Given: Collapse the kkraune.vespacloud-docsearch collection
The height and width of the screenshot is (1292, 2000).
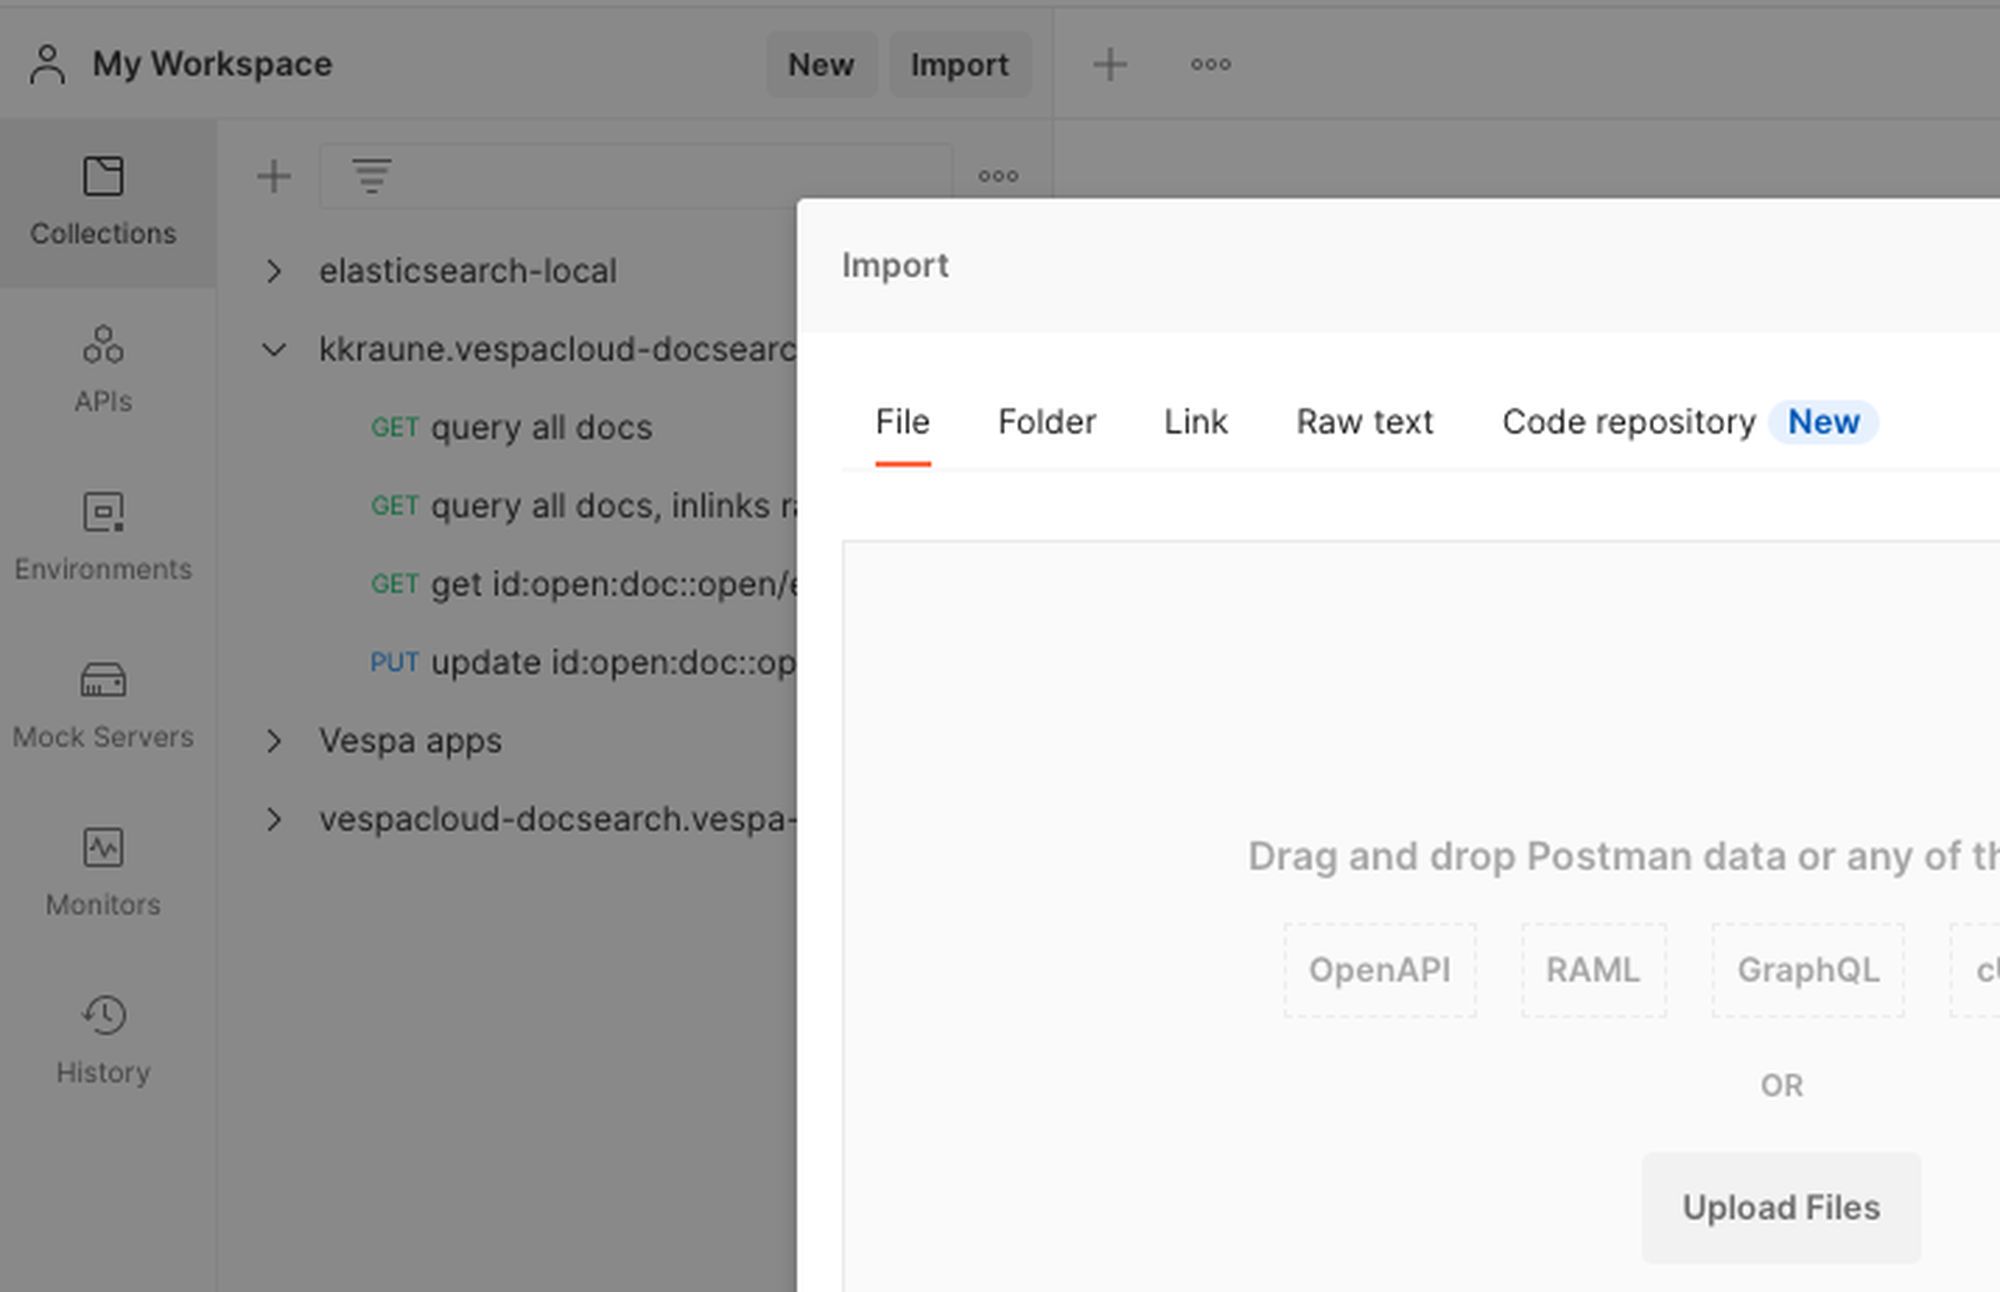Looking at the screenshot, I should pyautogui.click(x=273, y=350).
